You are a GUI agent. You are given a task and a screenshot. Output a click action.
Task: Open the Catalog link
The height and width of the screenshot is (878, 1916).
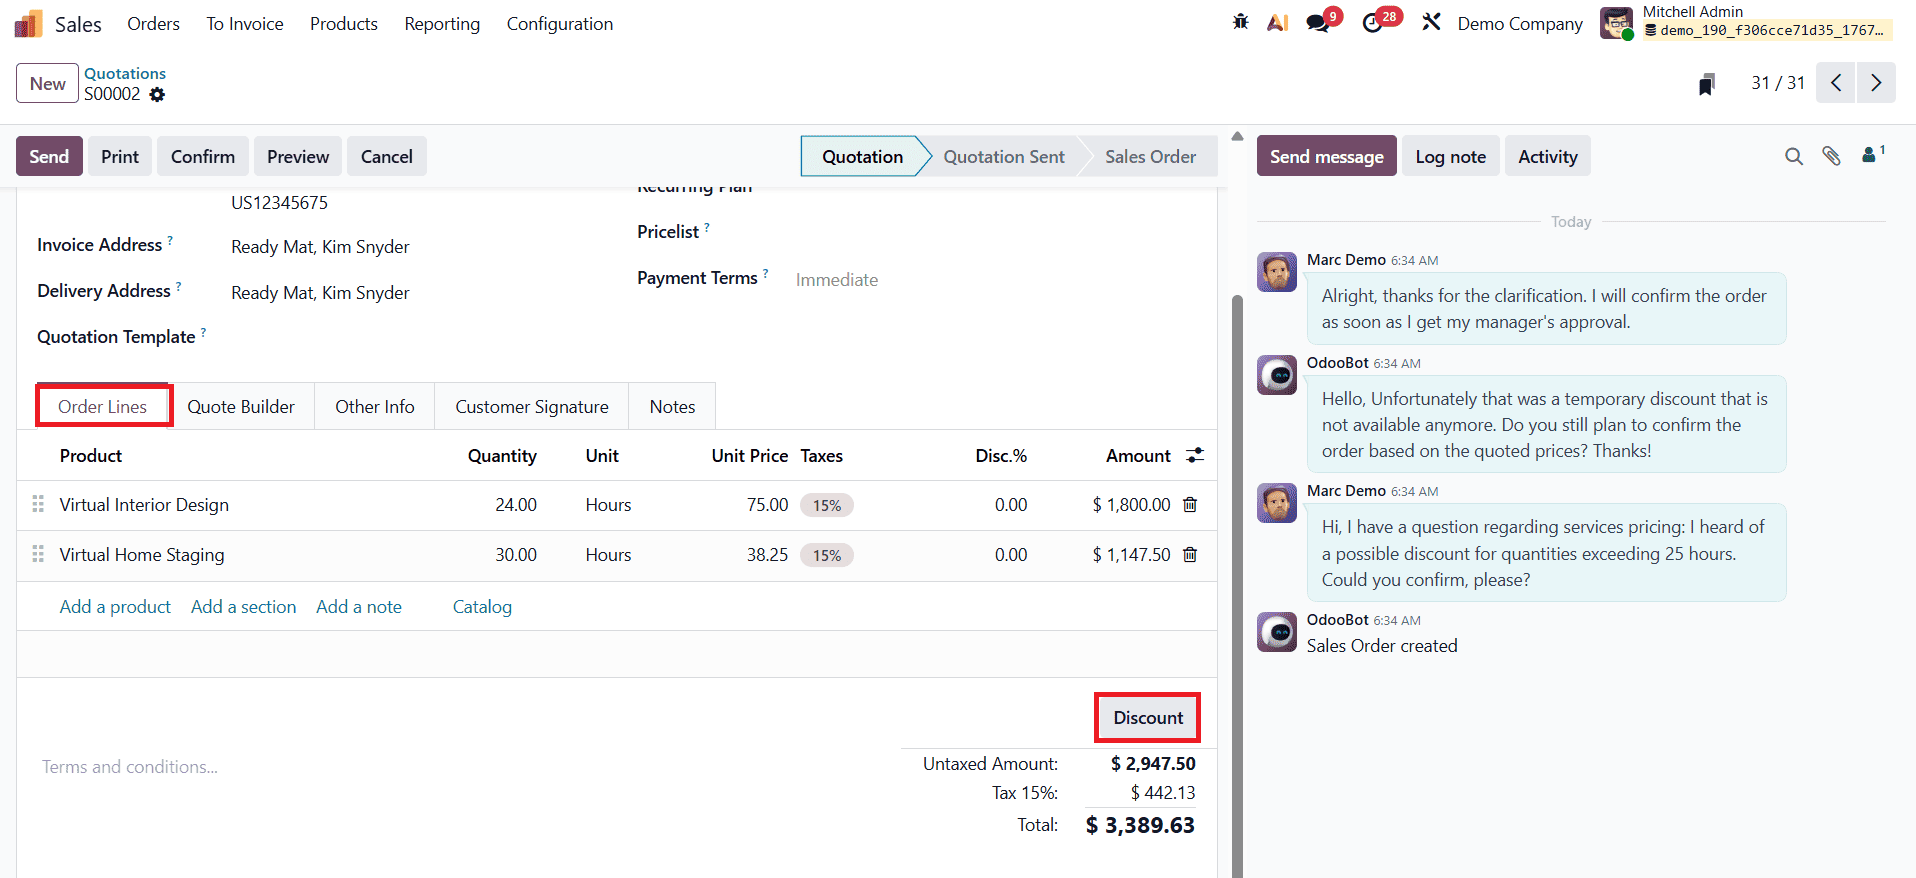482,606
